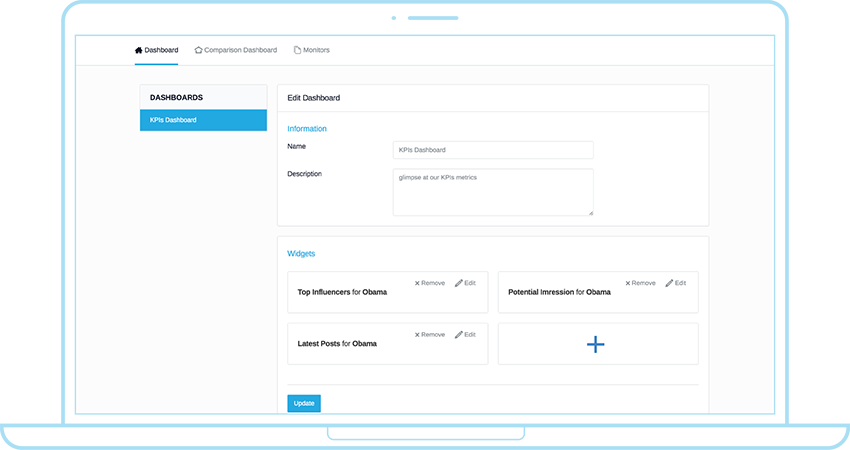Go to the Monitors tab
850x450 pixels.
[x=312, y=50]
